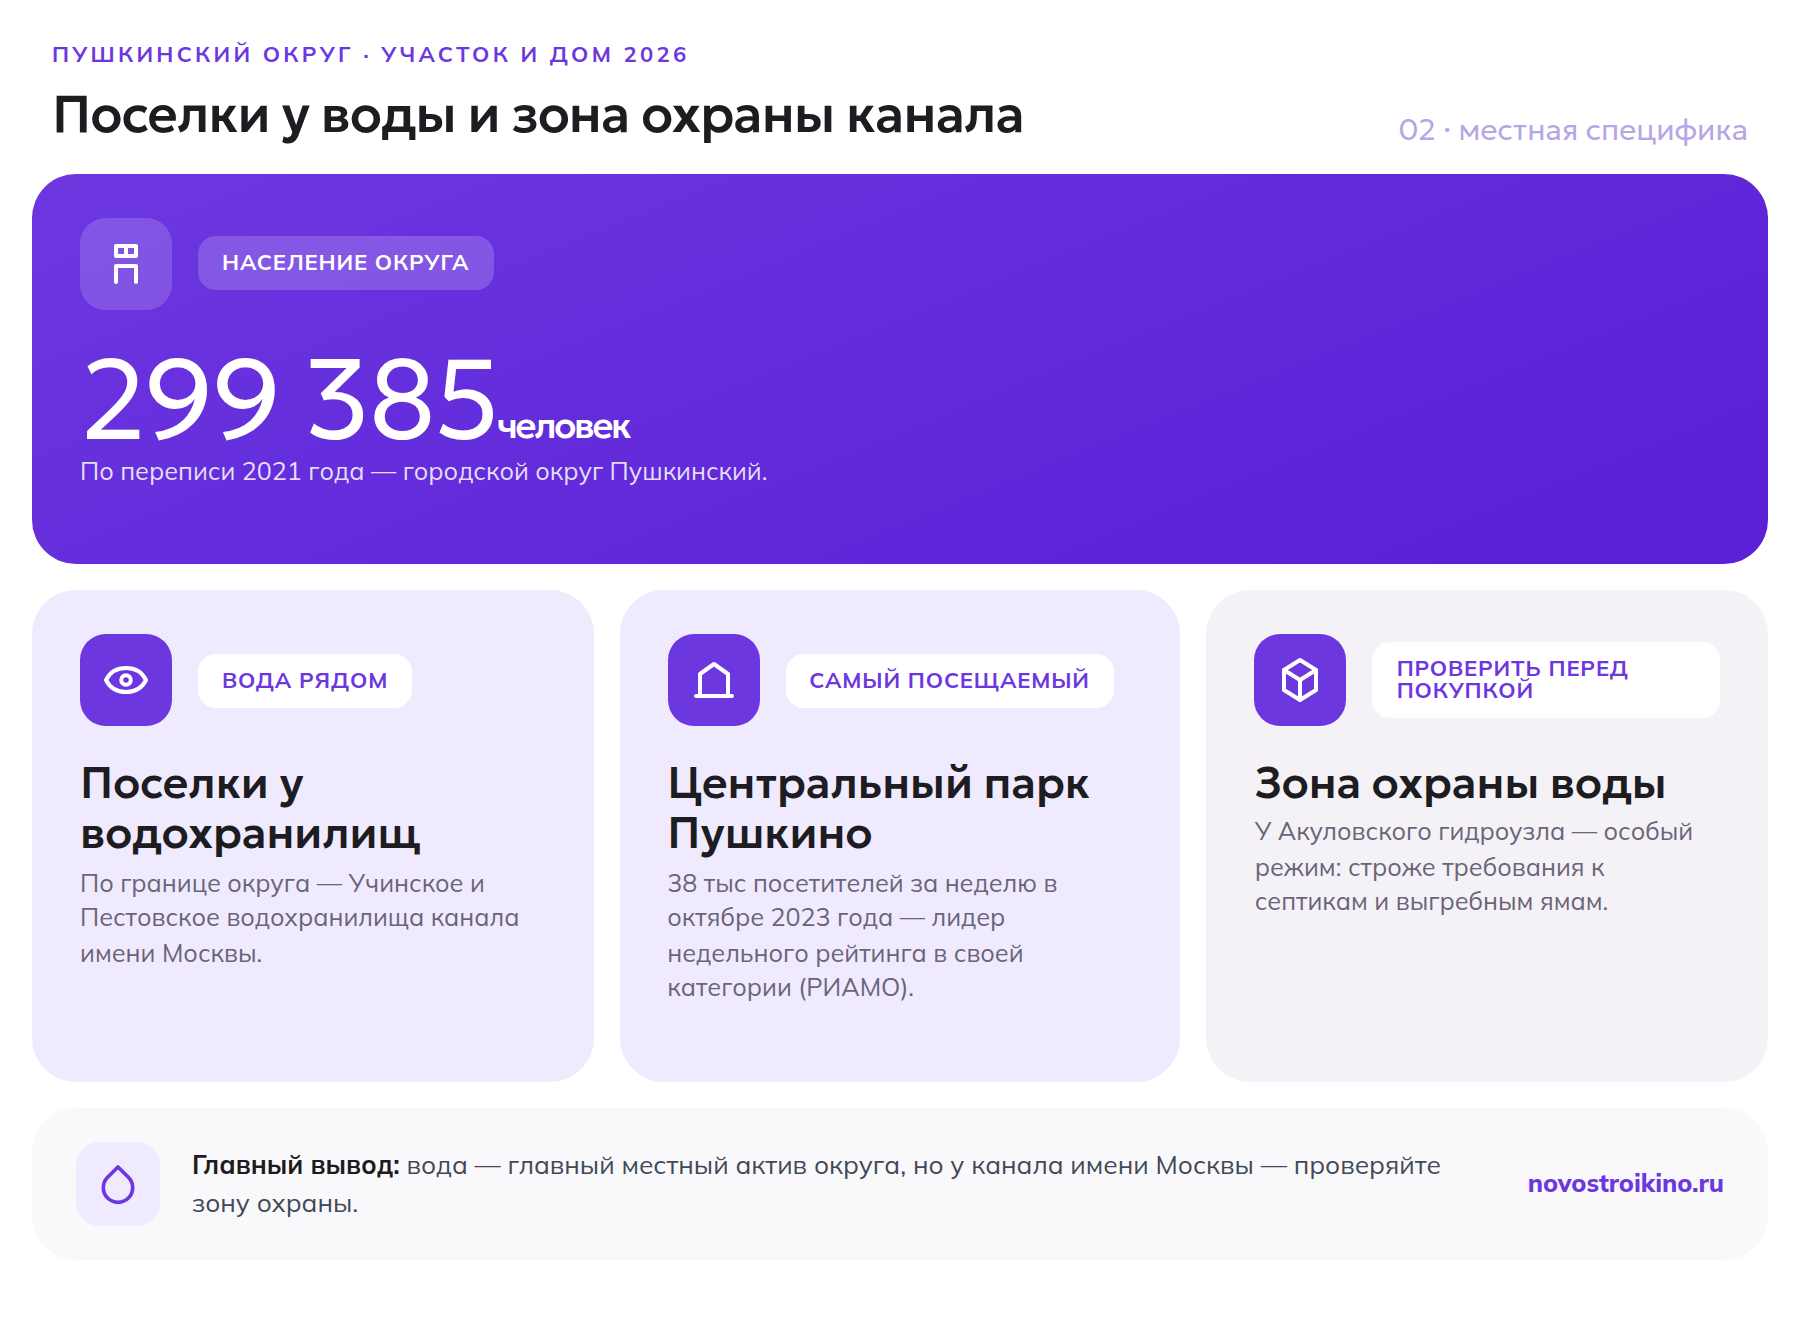Click the «299 385» population figure
The image size is (1800, 1324).
[x=290, y=400]
